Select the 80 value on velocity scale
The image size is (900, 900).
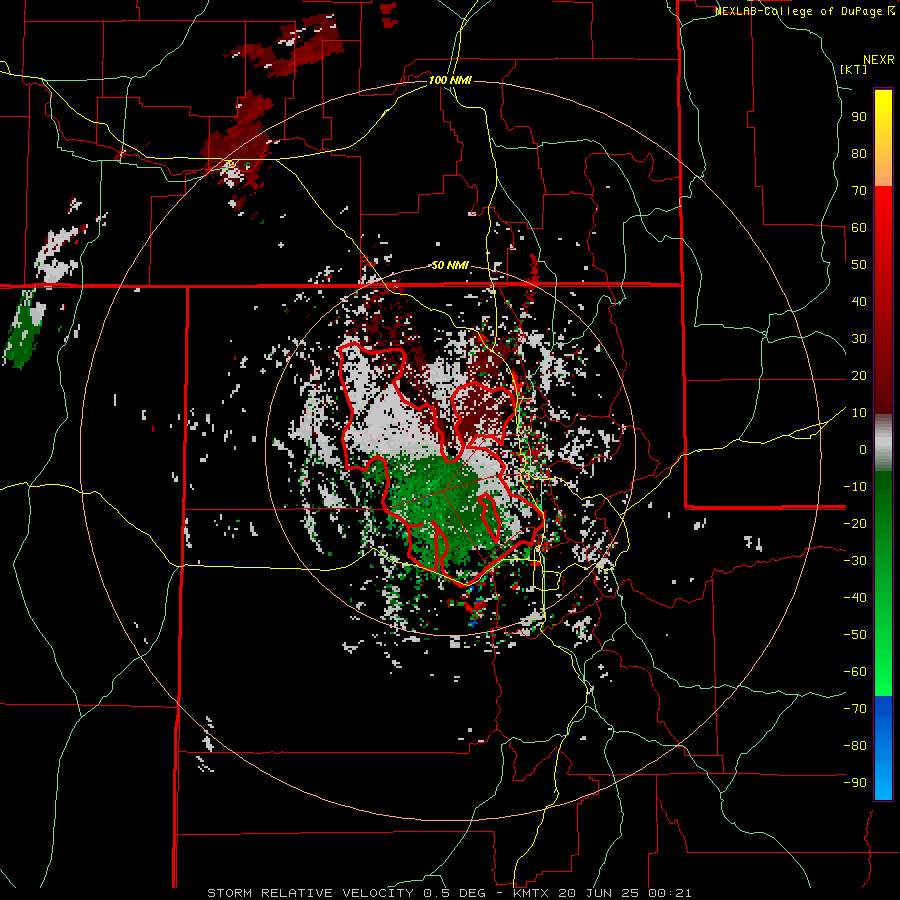click(859, 154)
